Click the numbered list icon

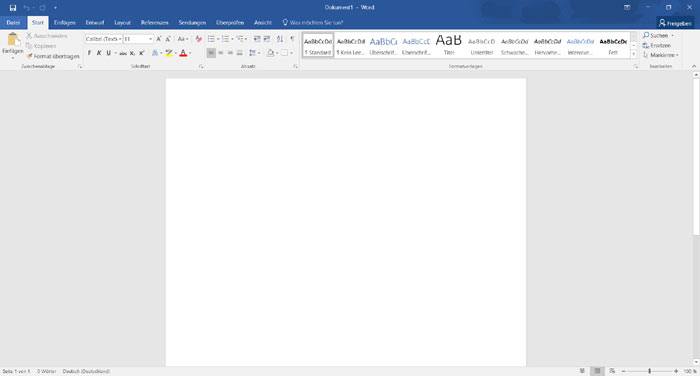click(x=225, y=39)
